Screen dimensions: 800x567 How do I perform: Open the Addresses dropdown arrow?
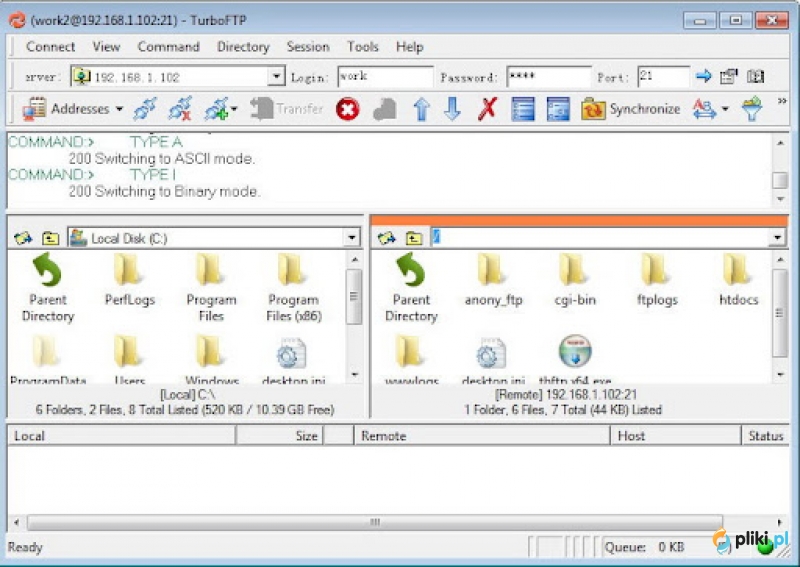(119, 109)
